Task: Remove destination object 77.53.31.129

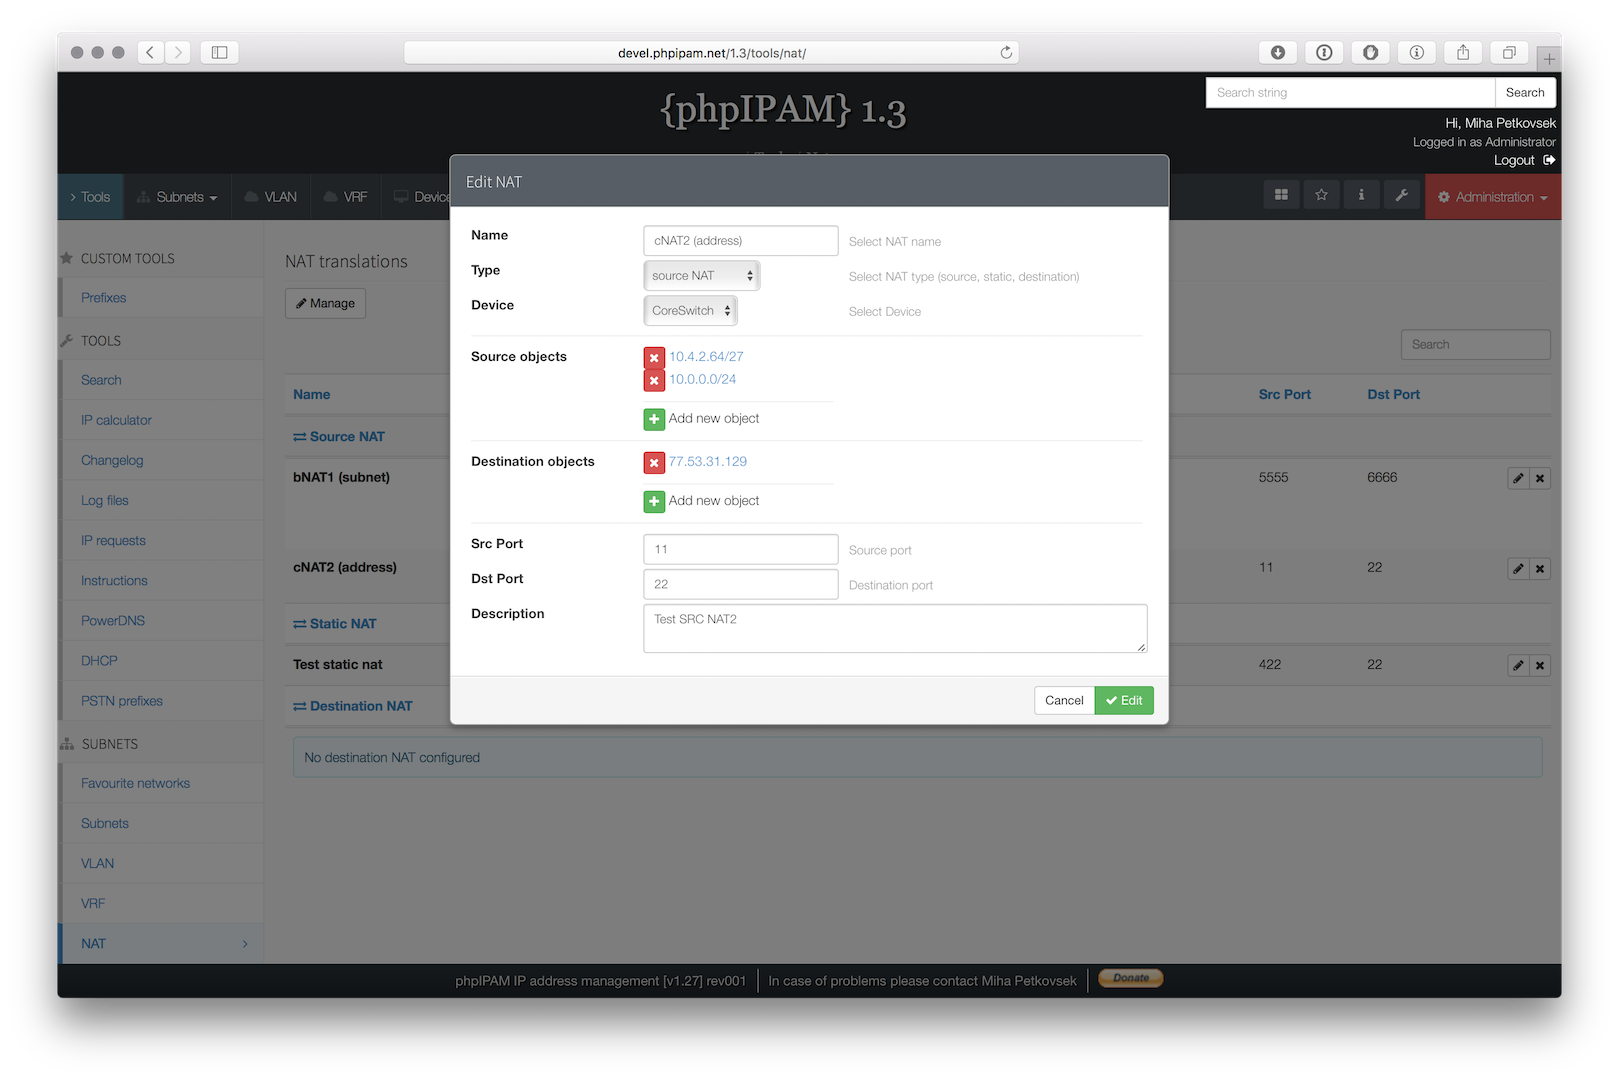Action: (654, 463)
